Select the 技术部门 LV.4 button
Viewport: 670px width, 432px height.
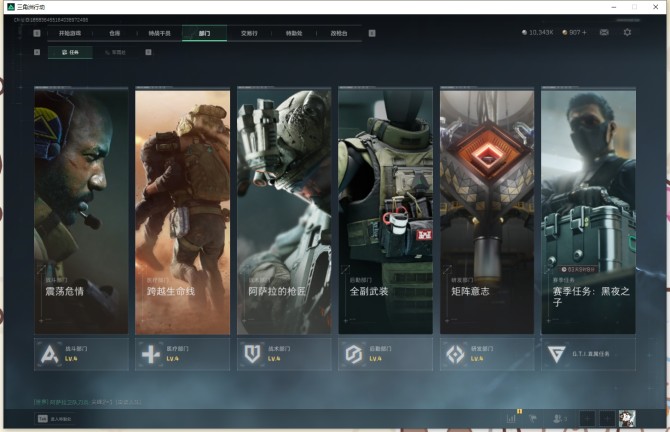284,354
